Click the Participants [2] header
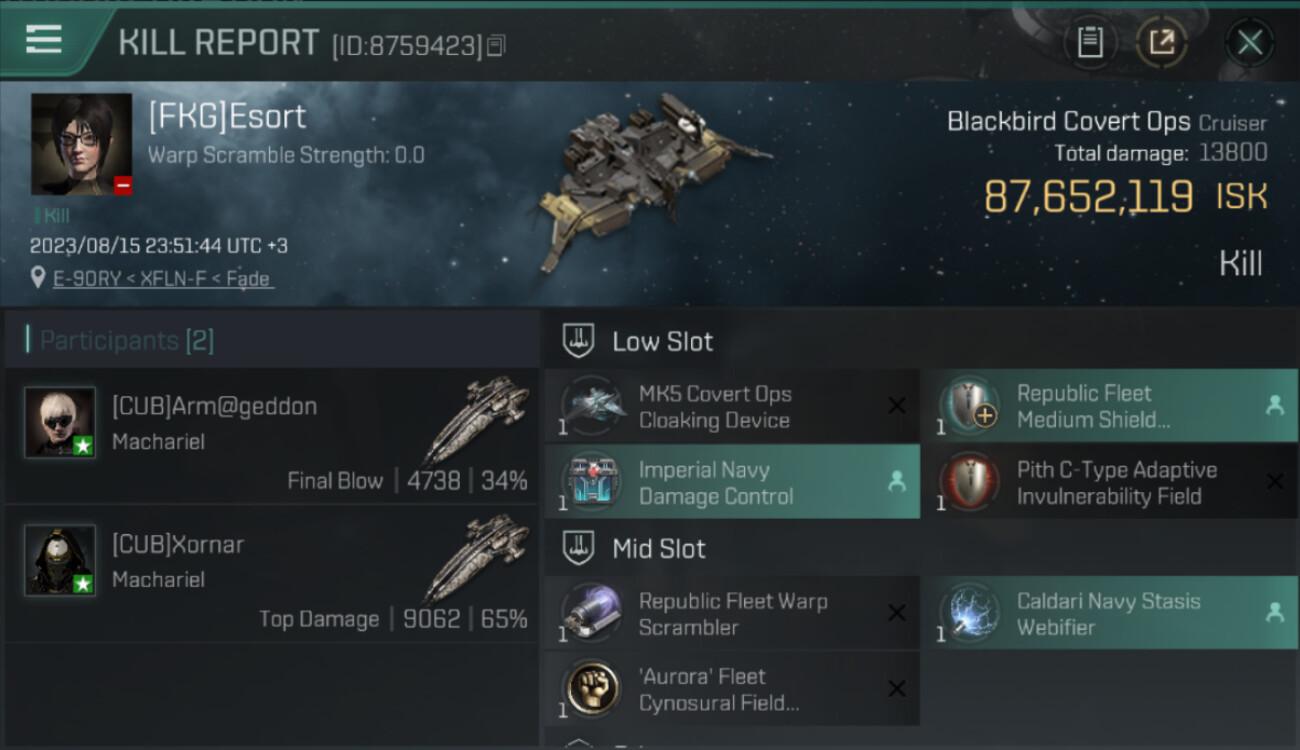 (126, 340)
